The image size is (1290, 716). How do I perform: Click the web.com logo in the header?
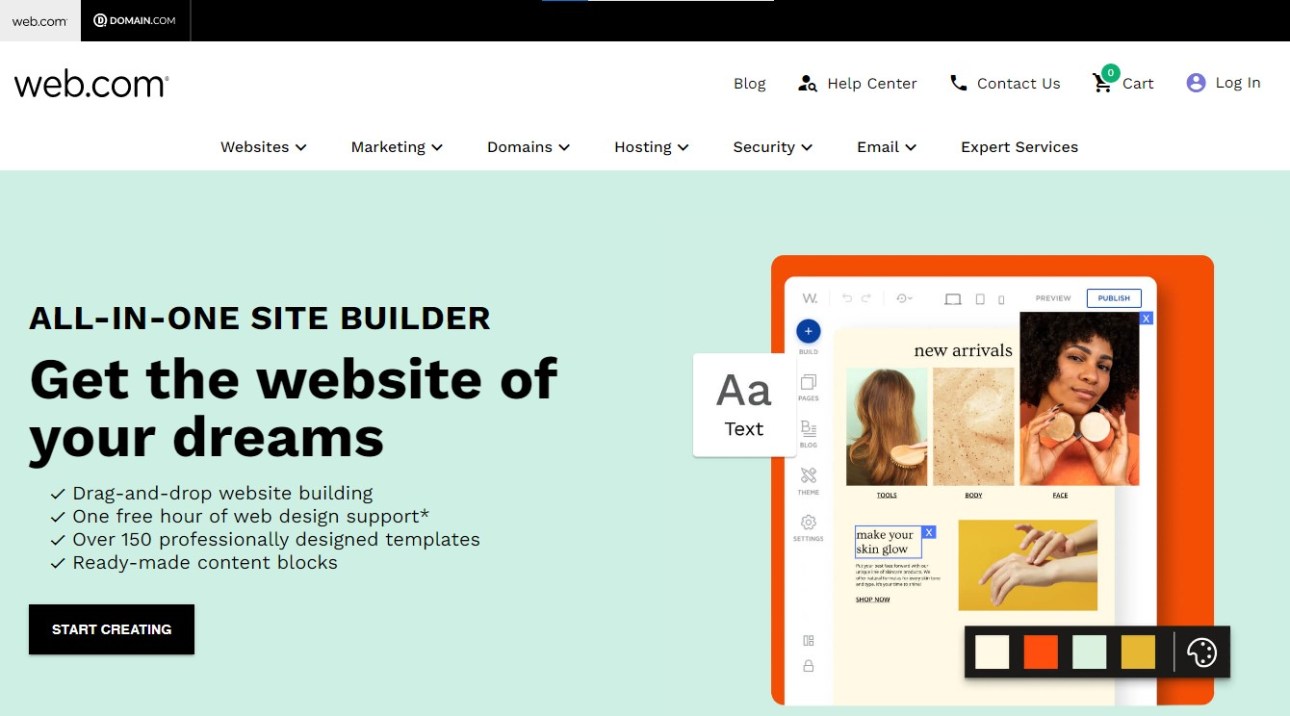pos(91,84)
